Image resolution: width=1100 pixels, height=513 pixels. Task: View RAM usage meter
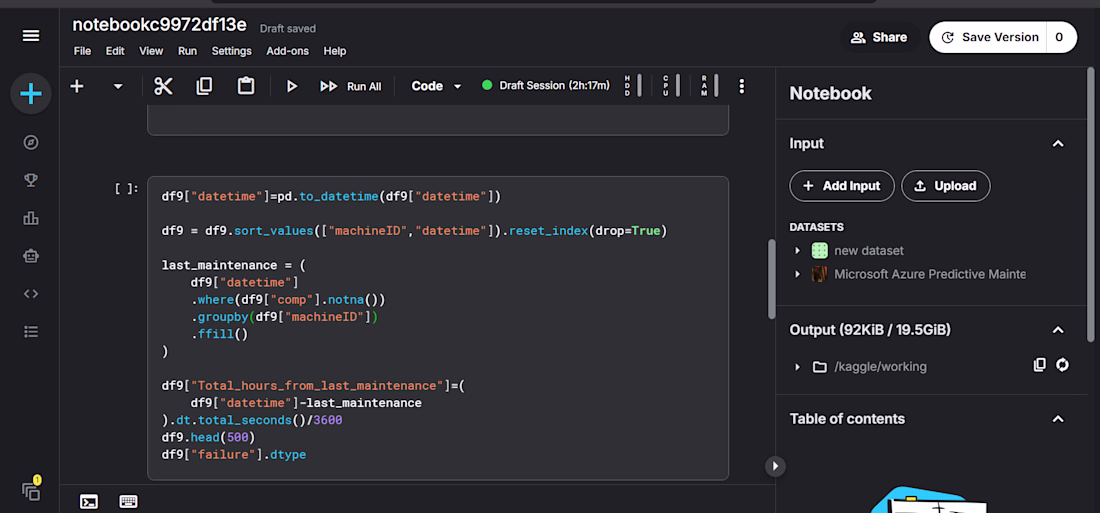(x=709, y=86)
